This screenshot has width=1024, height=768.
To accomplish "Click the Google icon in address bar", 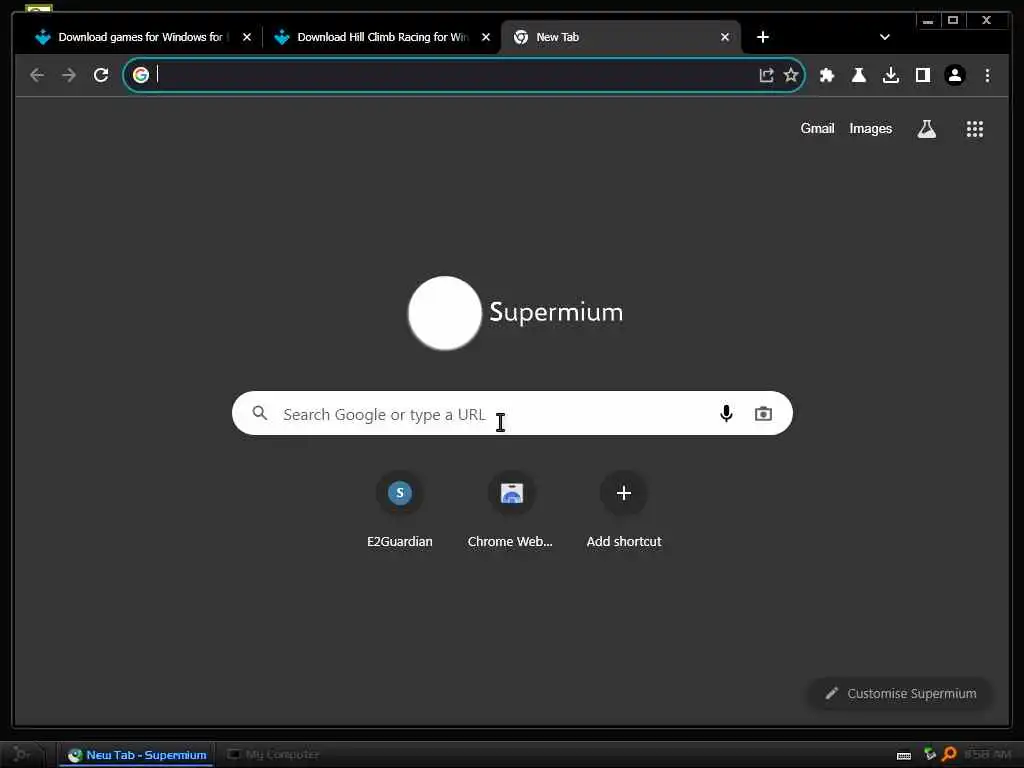I will coord(140,75).
